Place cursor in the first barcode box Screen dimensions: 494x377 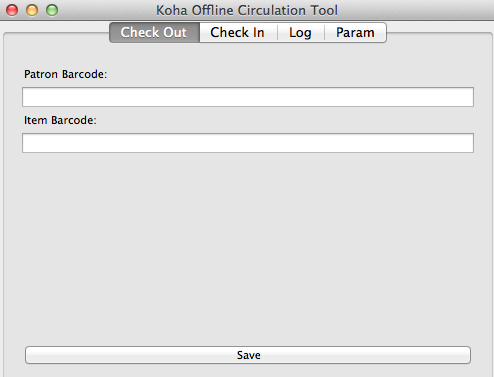click(248, 97)
